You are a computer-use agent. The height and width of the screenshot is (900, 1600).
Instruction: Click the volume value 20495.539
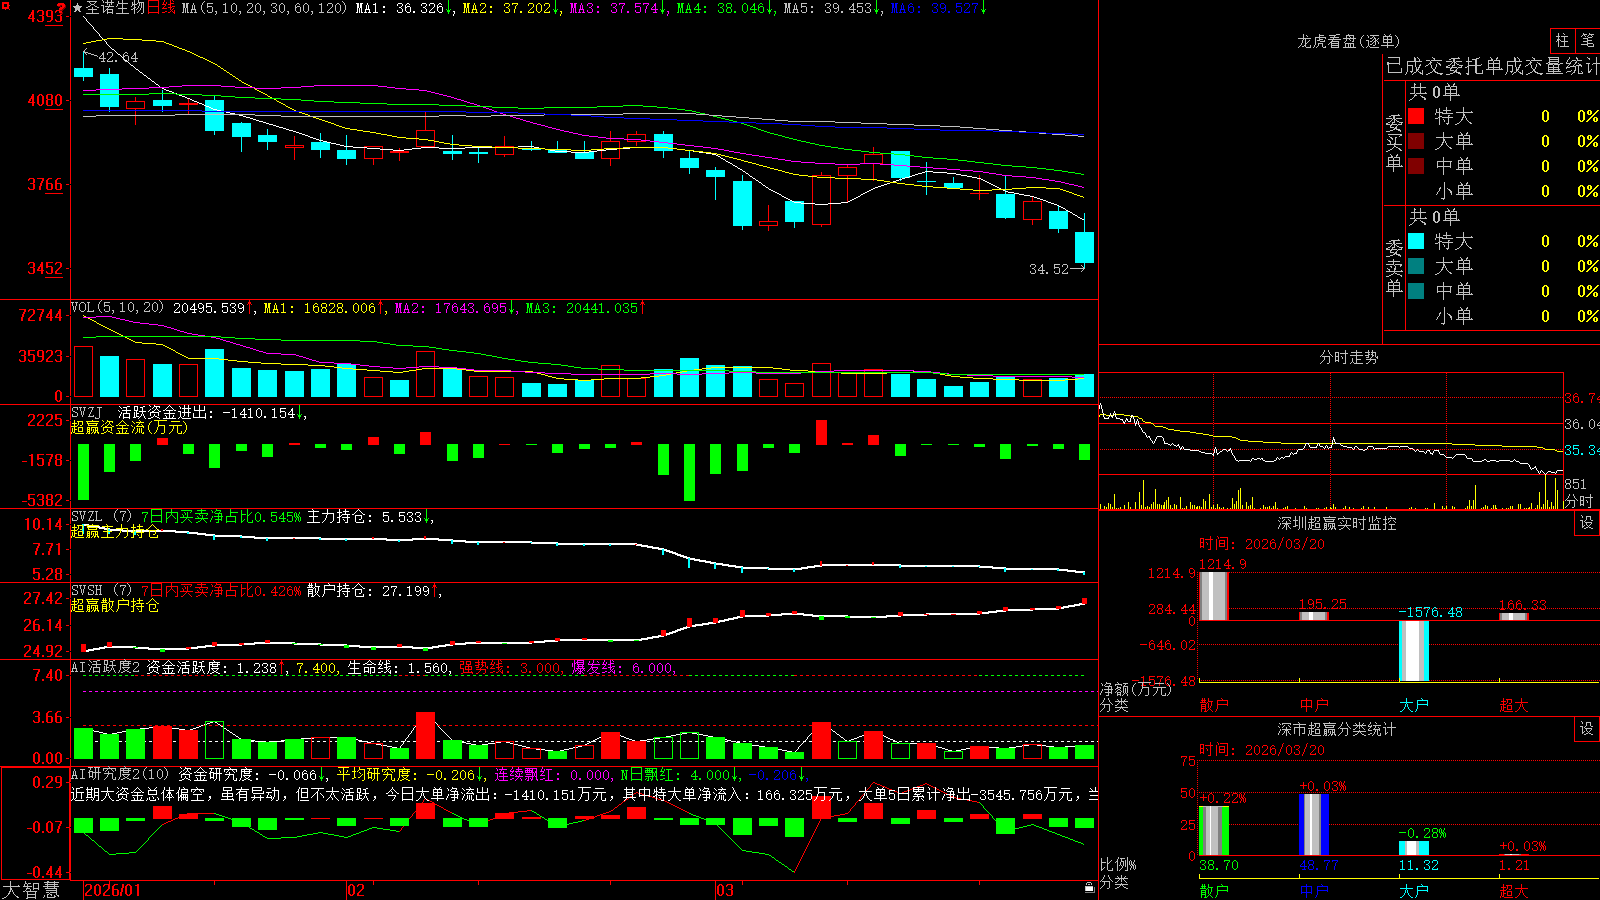pyautogui.click(x=209, y=308)
